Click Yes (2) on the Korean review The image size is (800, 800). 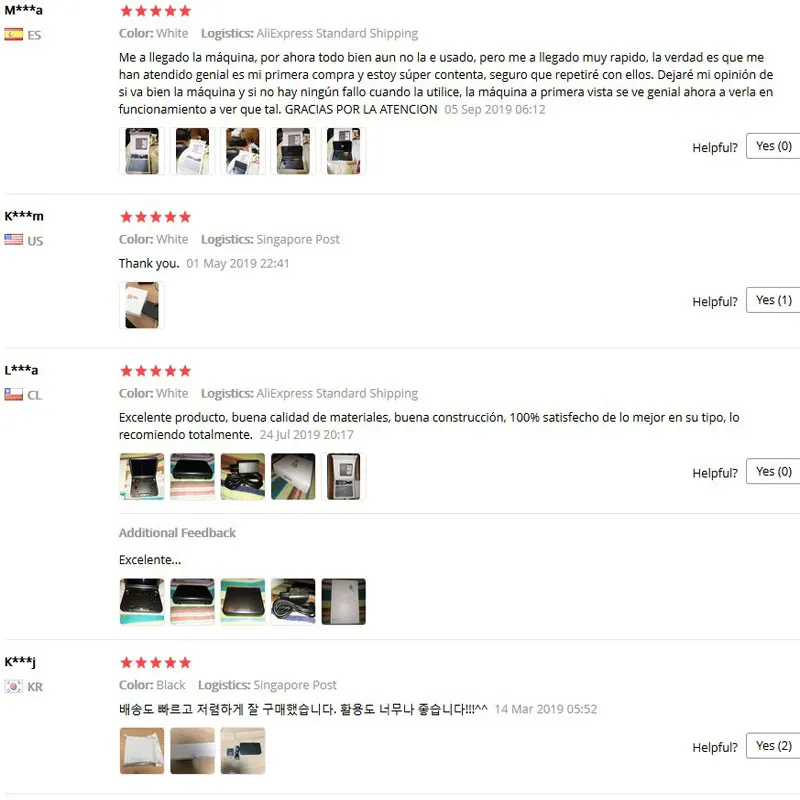(x=773, y=746)
